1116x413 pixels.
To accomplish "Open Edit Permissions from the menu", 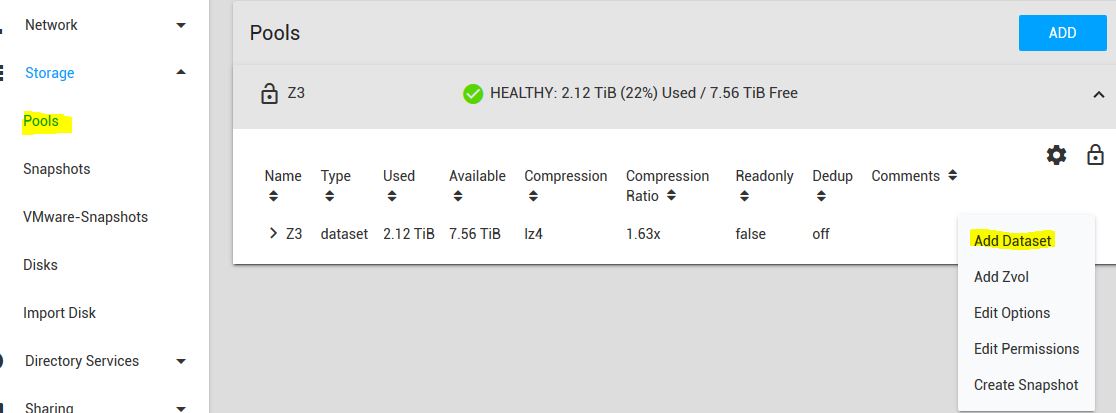I will pos(1026,349).
